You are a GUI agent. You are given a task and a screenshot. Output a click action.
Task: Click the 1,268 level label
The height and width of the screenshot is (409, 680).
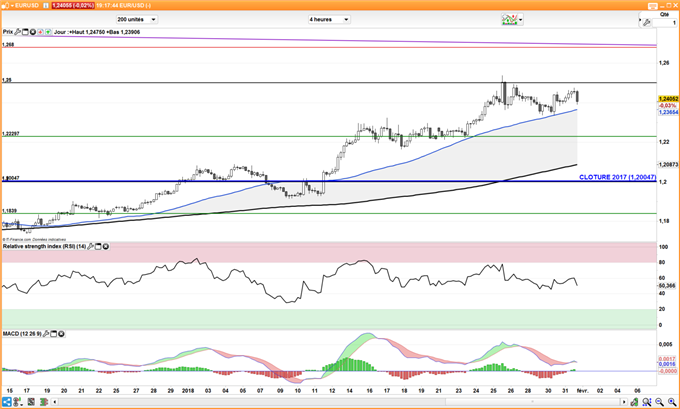[8, 45]
